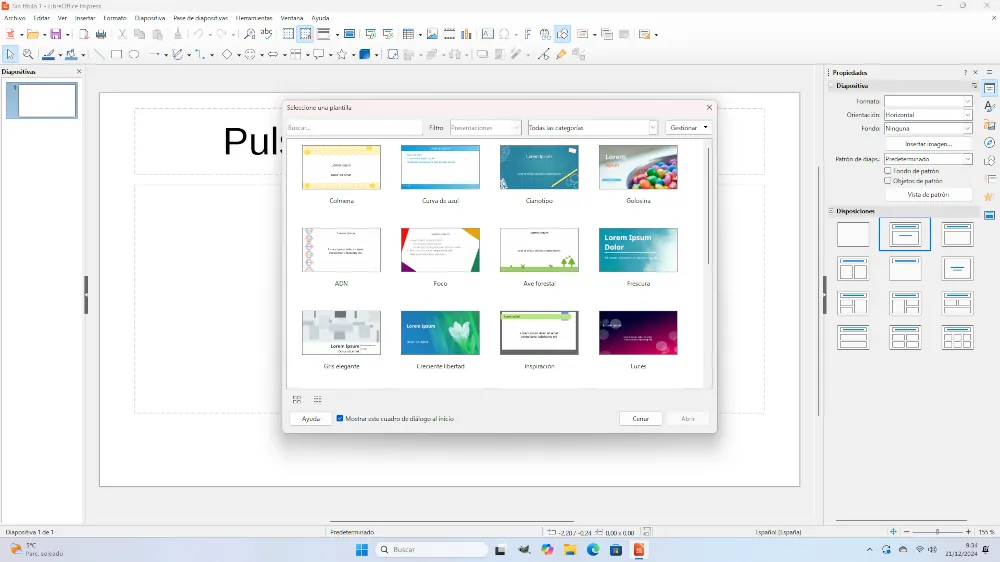
Task: Click the Windows Start button
Action: point(362,549)
